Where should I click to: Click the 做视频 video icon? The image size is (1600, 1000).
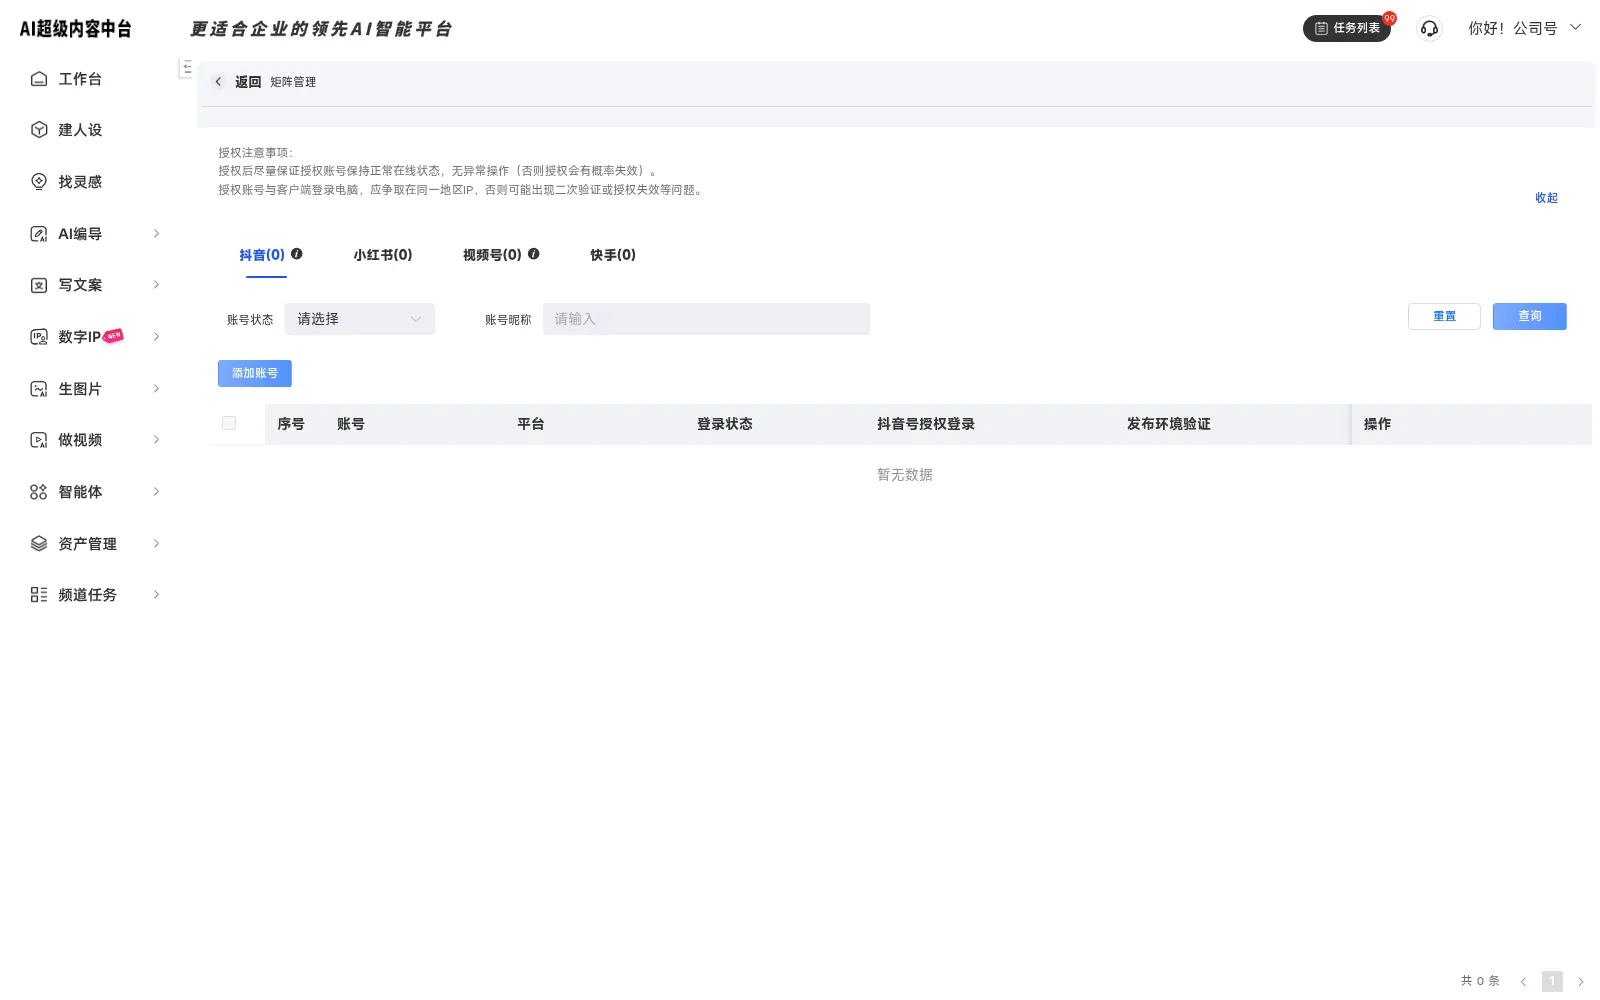[39, 440]
